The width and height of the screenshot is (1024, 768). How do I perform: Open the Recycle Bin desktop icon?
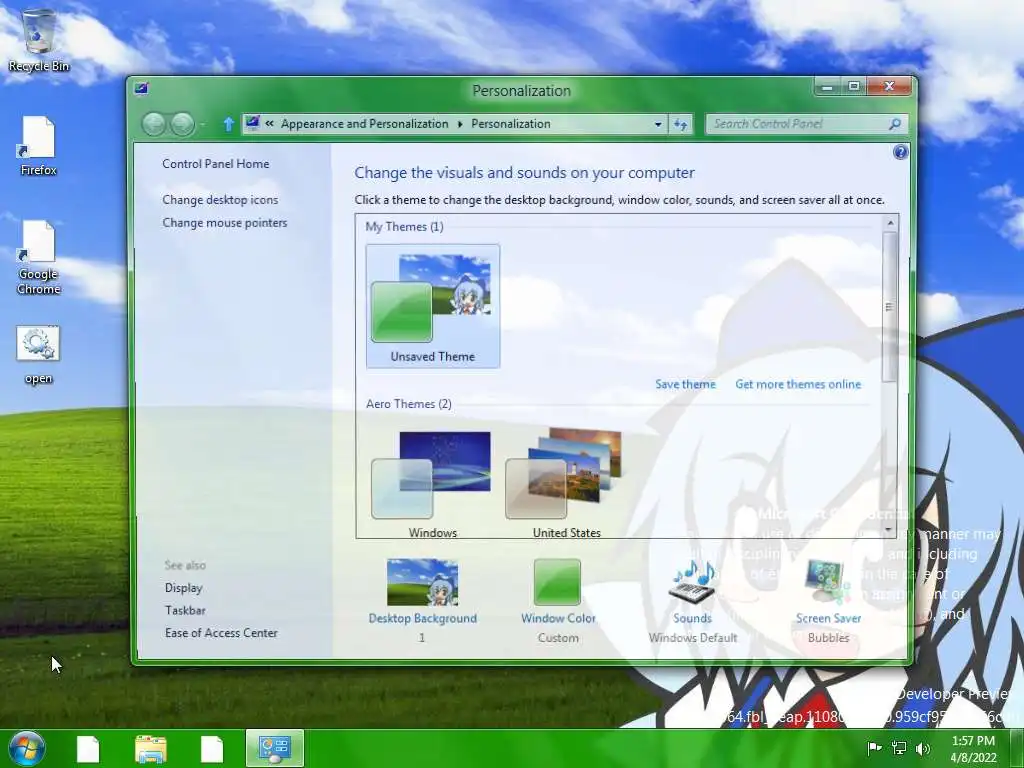[38, 39]
